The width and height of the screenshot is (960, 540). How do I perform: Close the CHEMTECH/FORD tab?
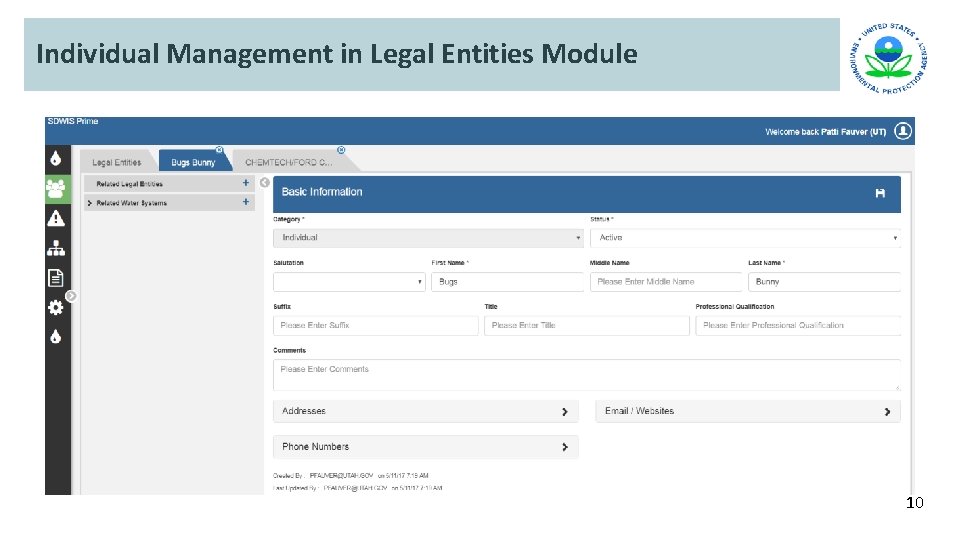coord(341,150)
